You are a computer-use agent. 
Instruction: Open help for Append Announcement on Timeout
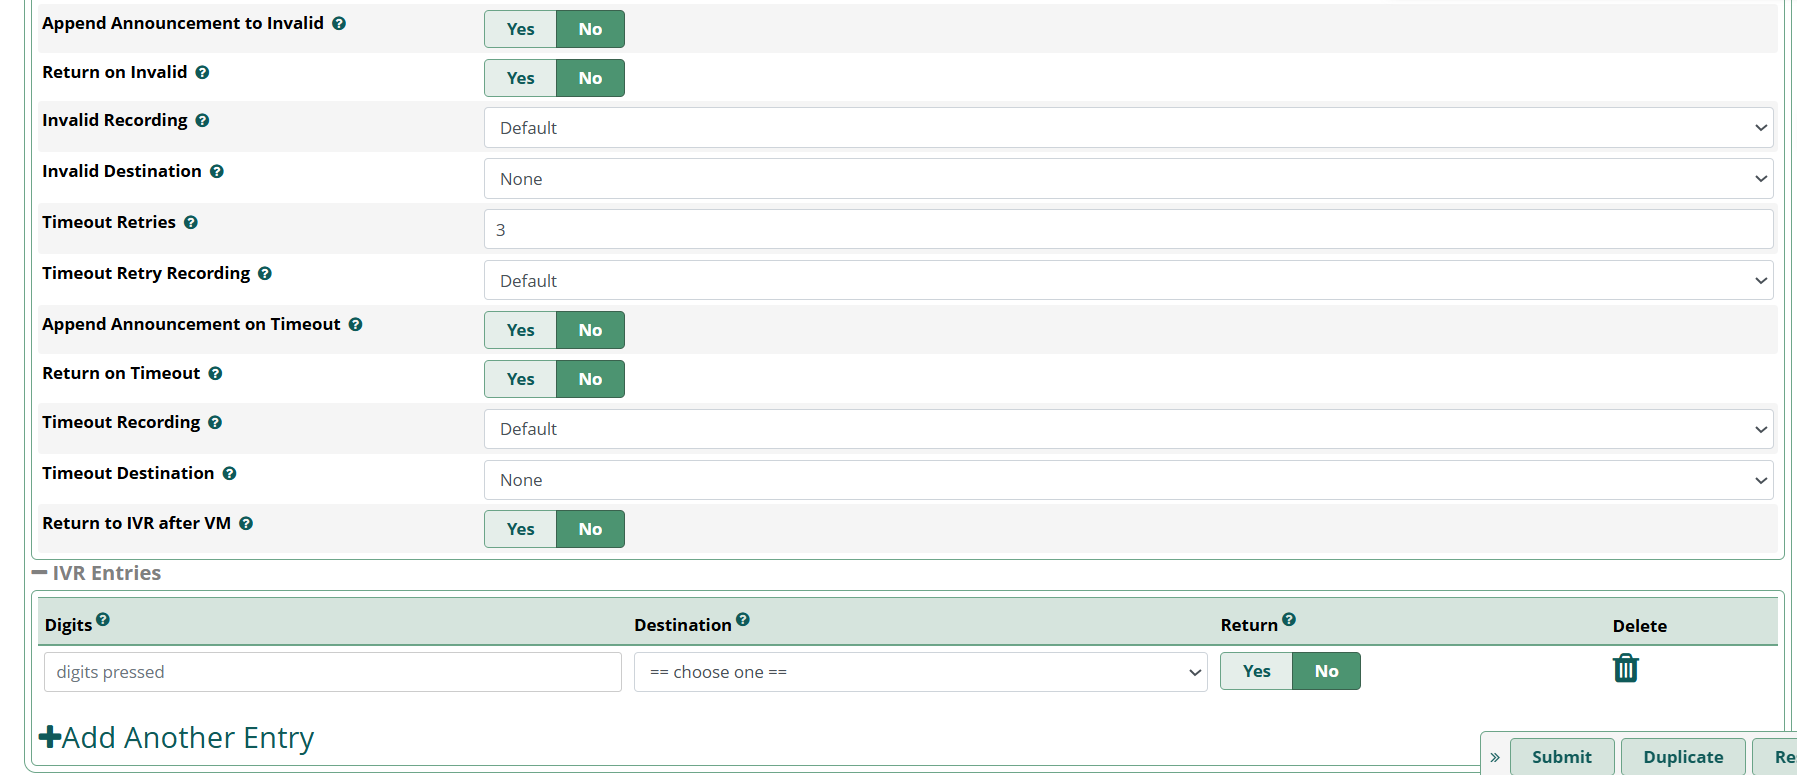point(355,324)
